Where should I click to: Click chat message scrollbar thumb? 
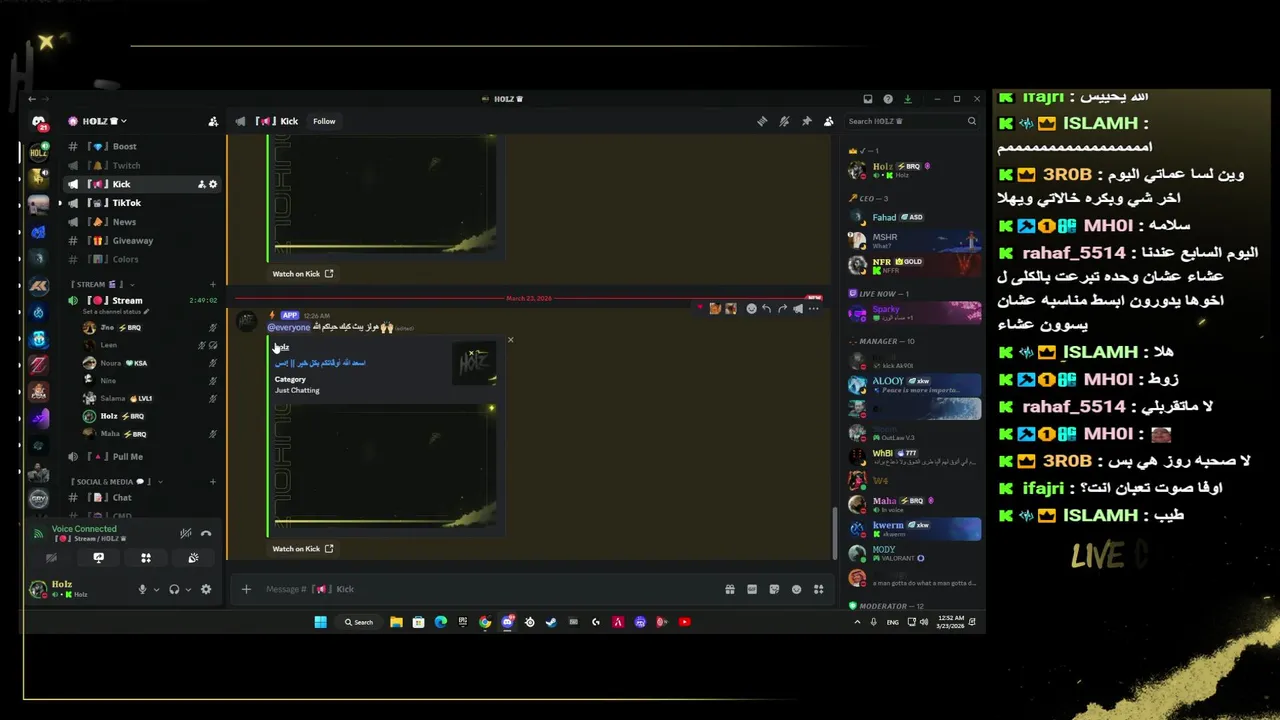[x=834, y=532]
